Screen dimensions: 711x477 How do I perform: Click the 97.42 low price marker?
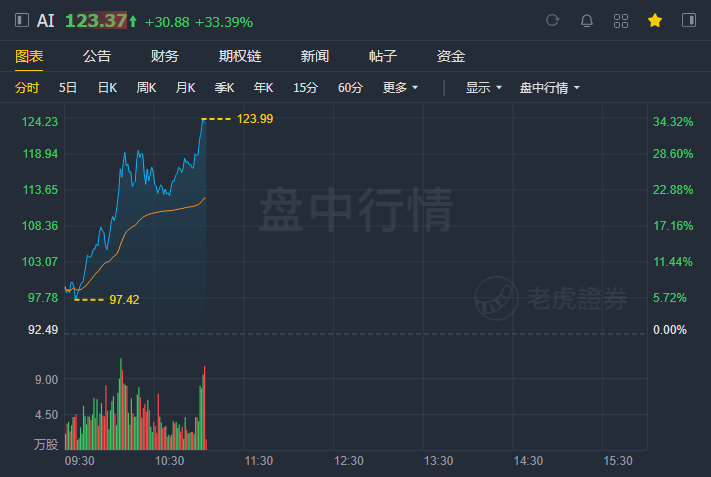click(124, 299)
